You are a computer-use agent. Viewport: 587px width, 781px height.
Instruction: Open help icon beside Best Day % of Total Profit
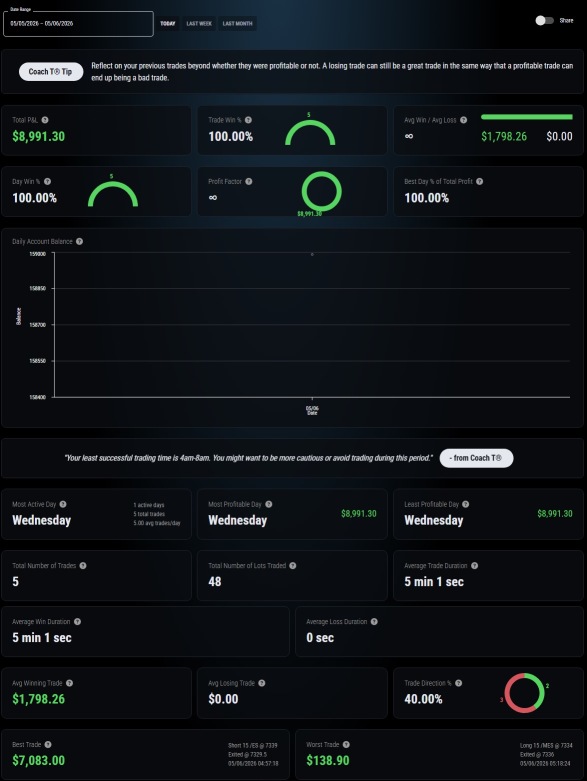pyautogui.click(x=479, y=182)
